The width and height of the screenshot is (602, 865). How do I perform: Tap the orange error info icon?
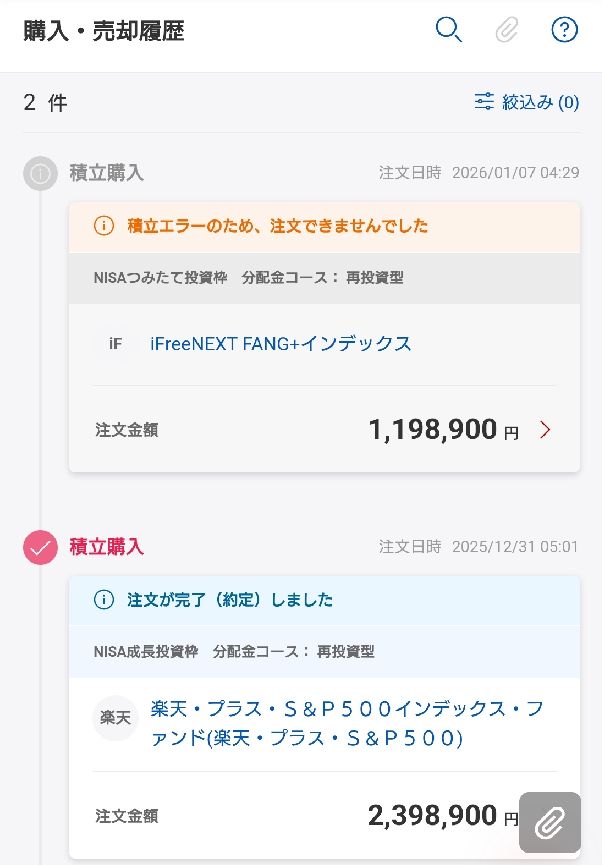point(103,226)
